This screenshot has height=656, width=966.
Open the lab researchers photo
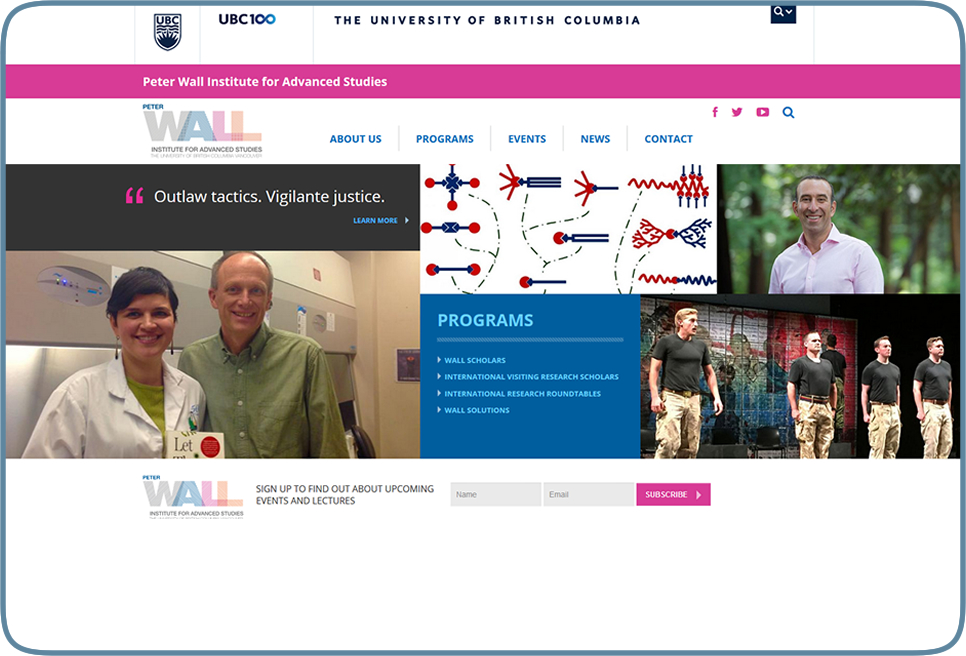tap(213, 354)
